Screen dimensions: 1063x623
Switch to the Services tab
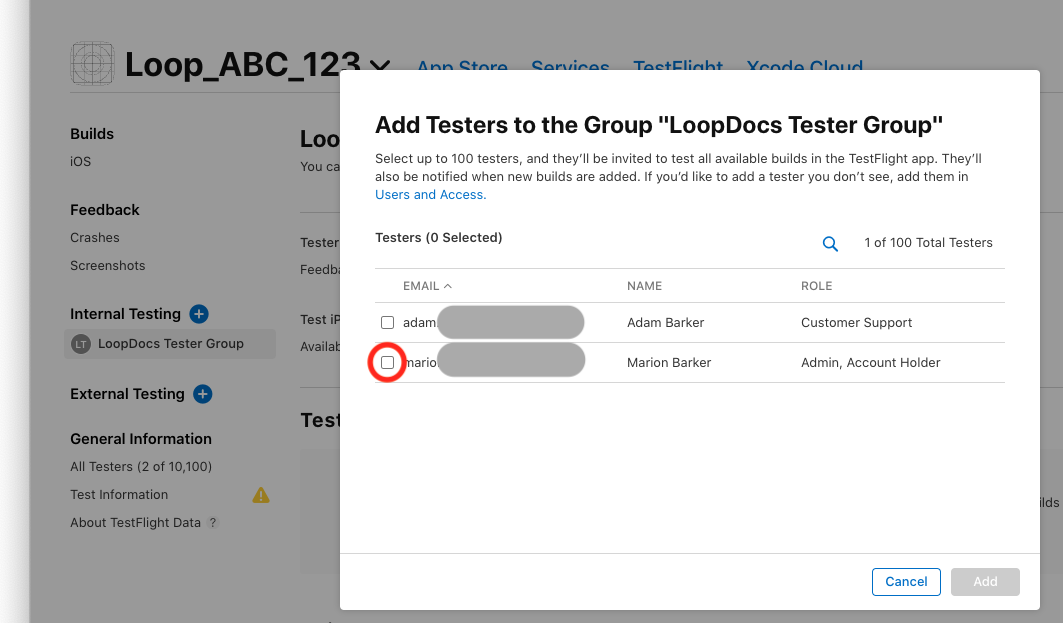[x=570, y=68]
